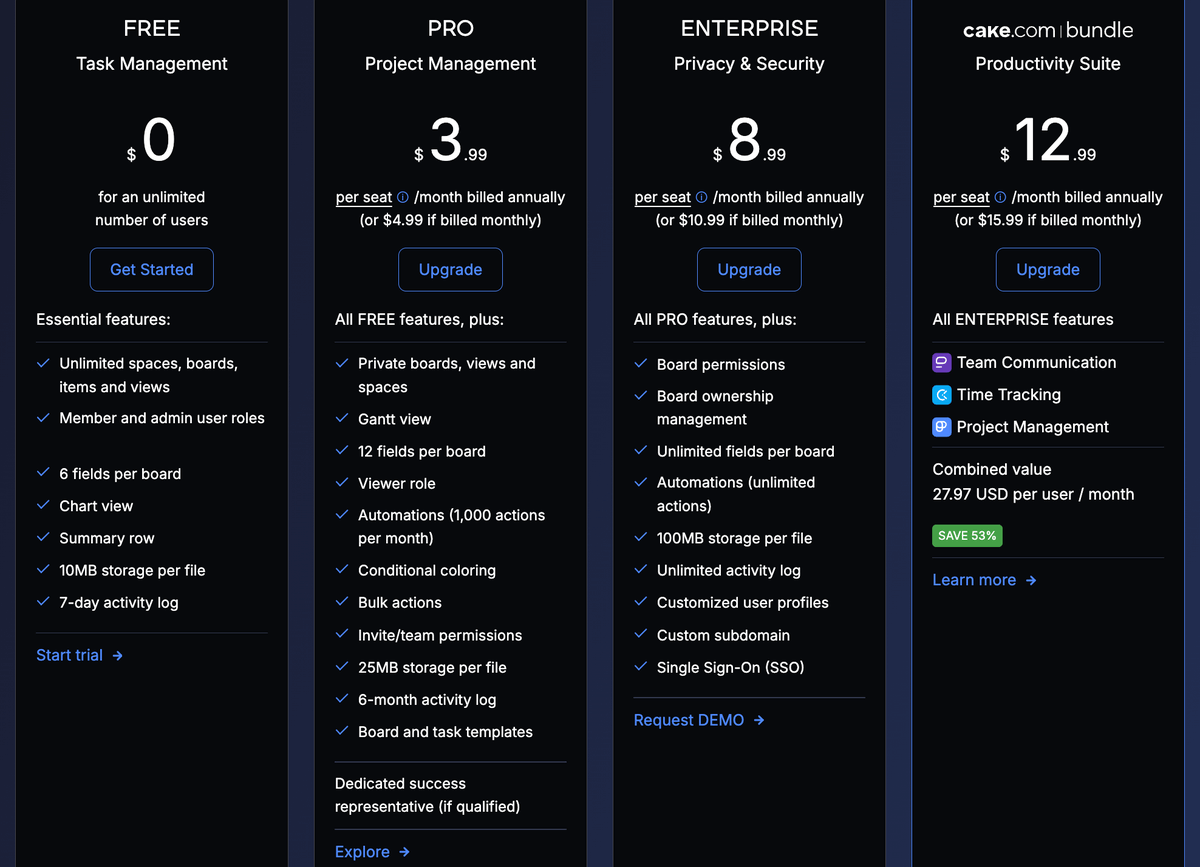Open the Start trial link

(x=69, y=655)
